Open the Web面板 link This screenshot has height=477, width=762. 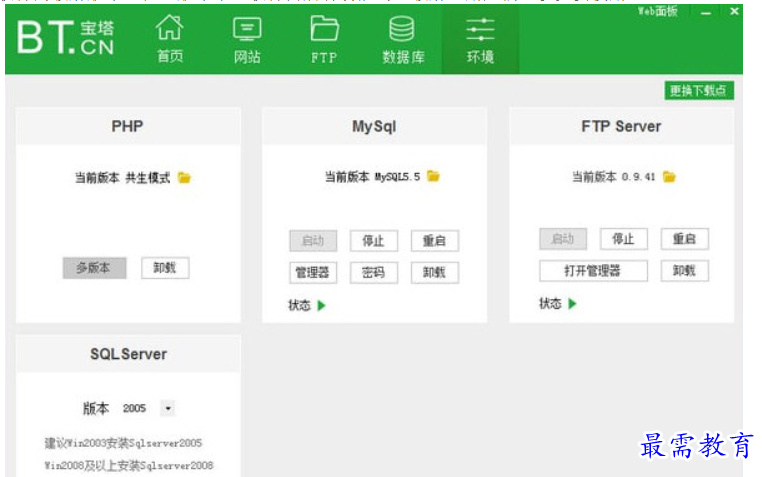657,11
